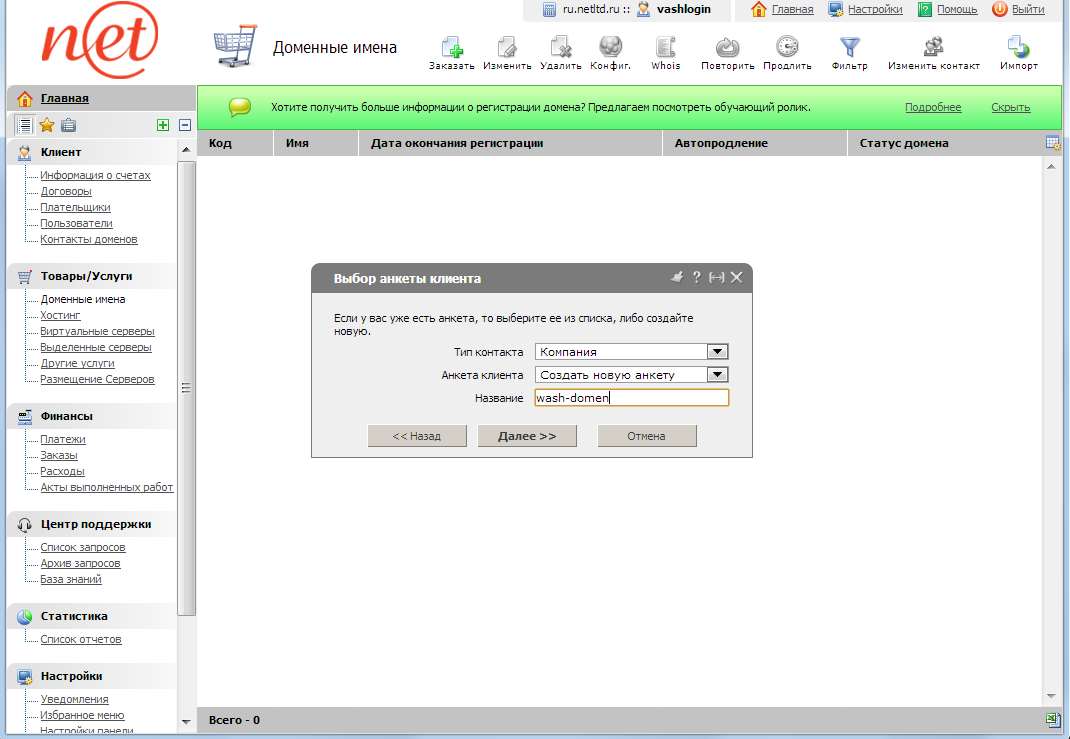Screen dimensions: 1070x739
Task: Expand all menu sections with plus icon
Action: [163, 125]
